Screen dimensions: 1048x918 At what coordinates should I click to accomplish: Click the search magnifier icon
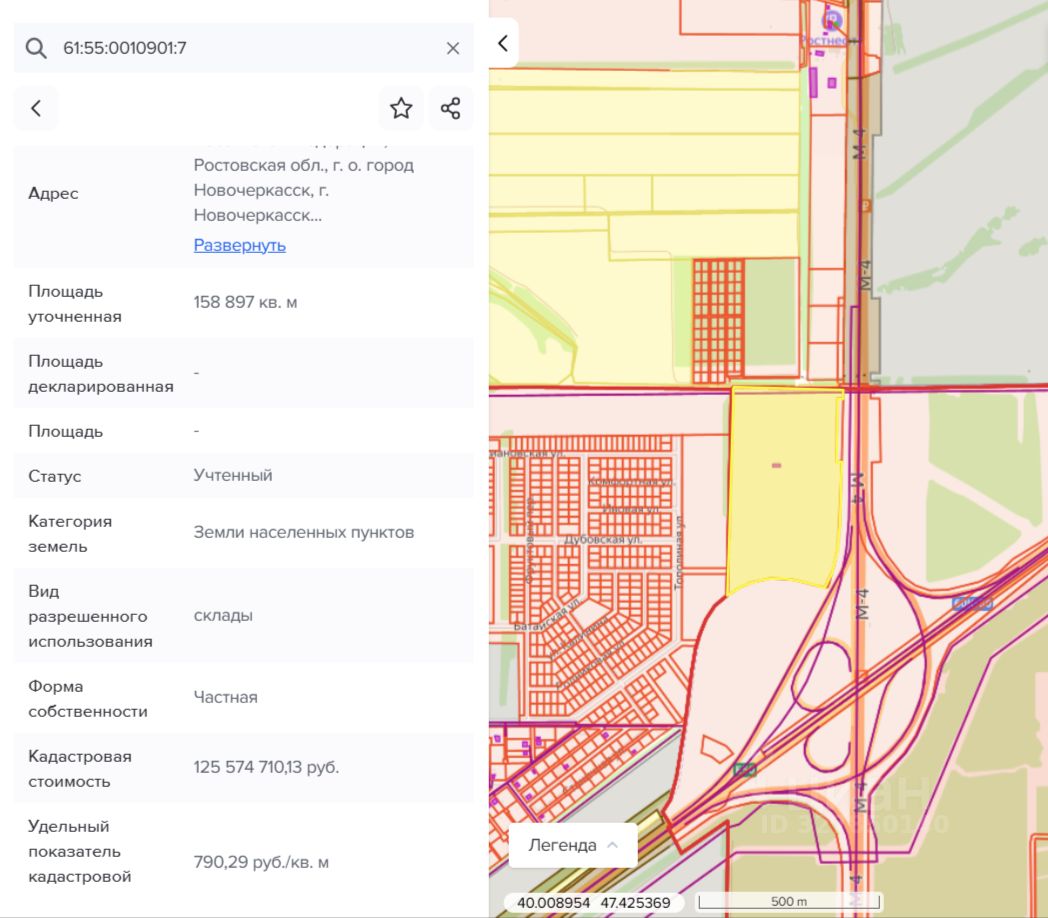pos(36,48)
